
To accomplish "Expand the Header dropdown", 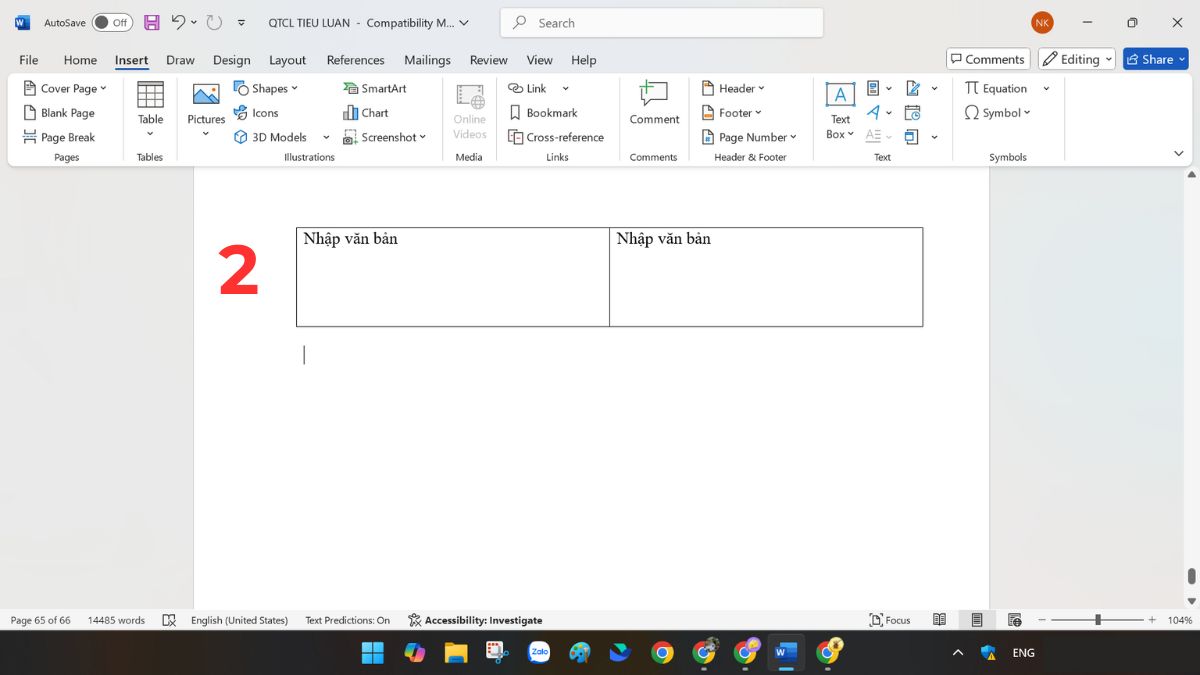I will click(733, 88).
